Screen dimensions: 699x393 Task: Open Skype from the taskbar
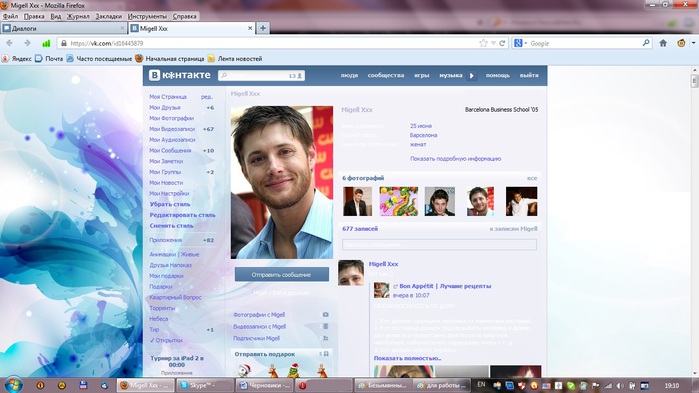tap(204, 385)
